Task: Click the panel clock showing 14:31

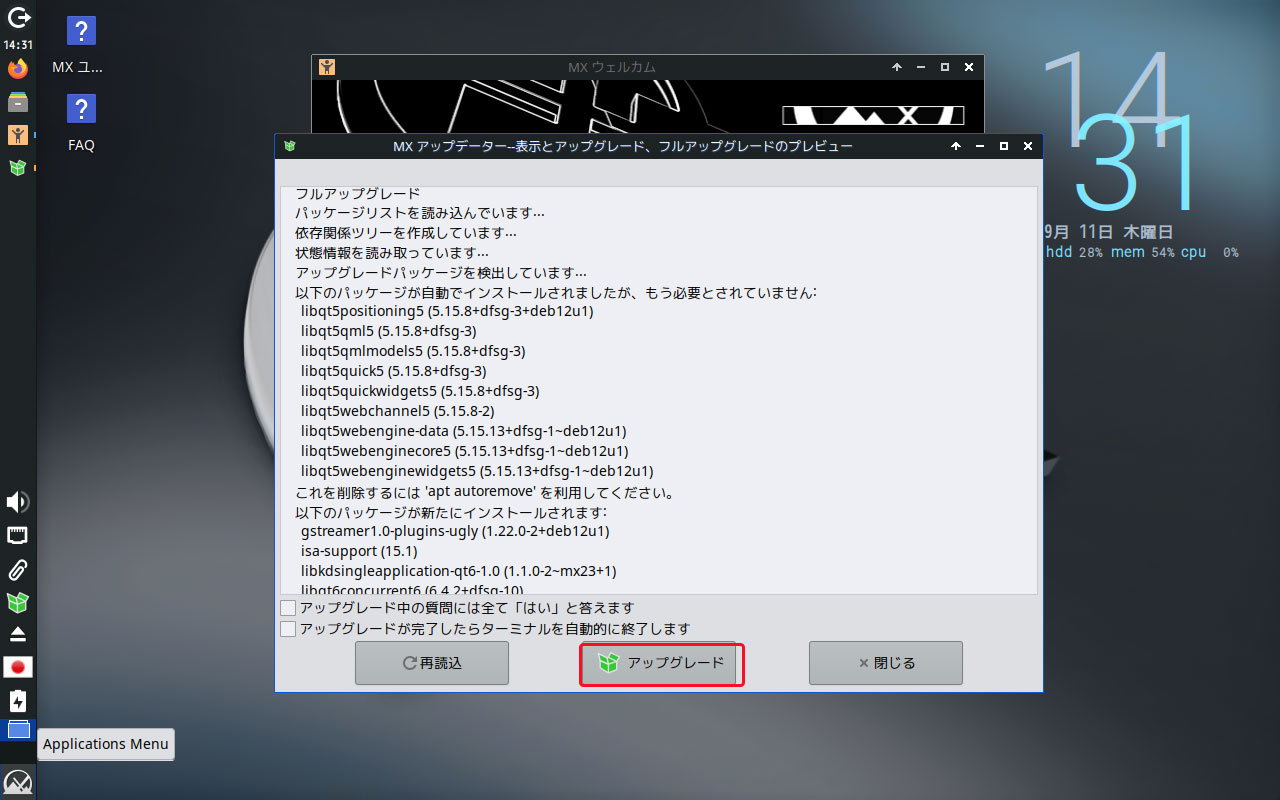Action: point(18,45)
